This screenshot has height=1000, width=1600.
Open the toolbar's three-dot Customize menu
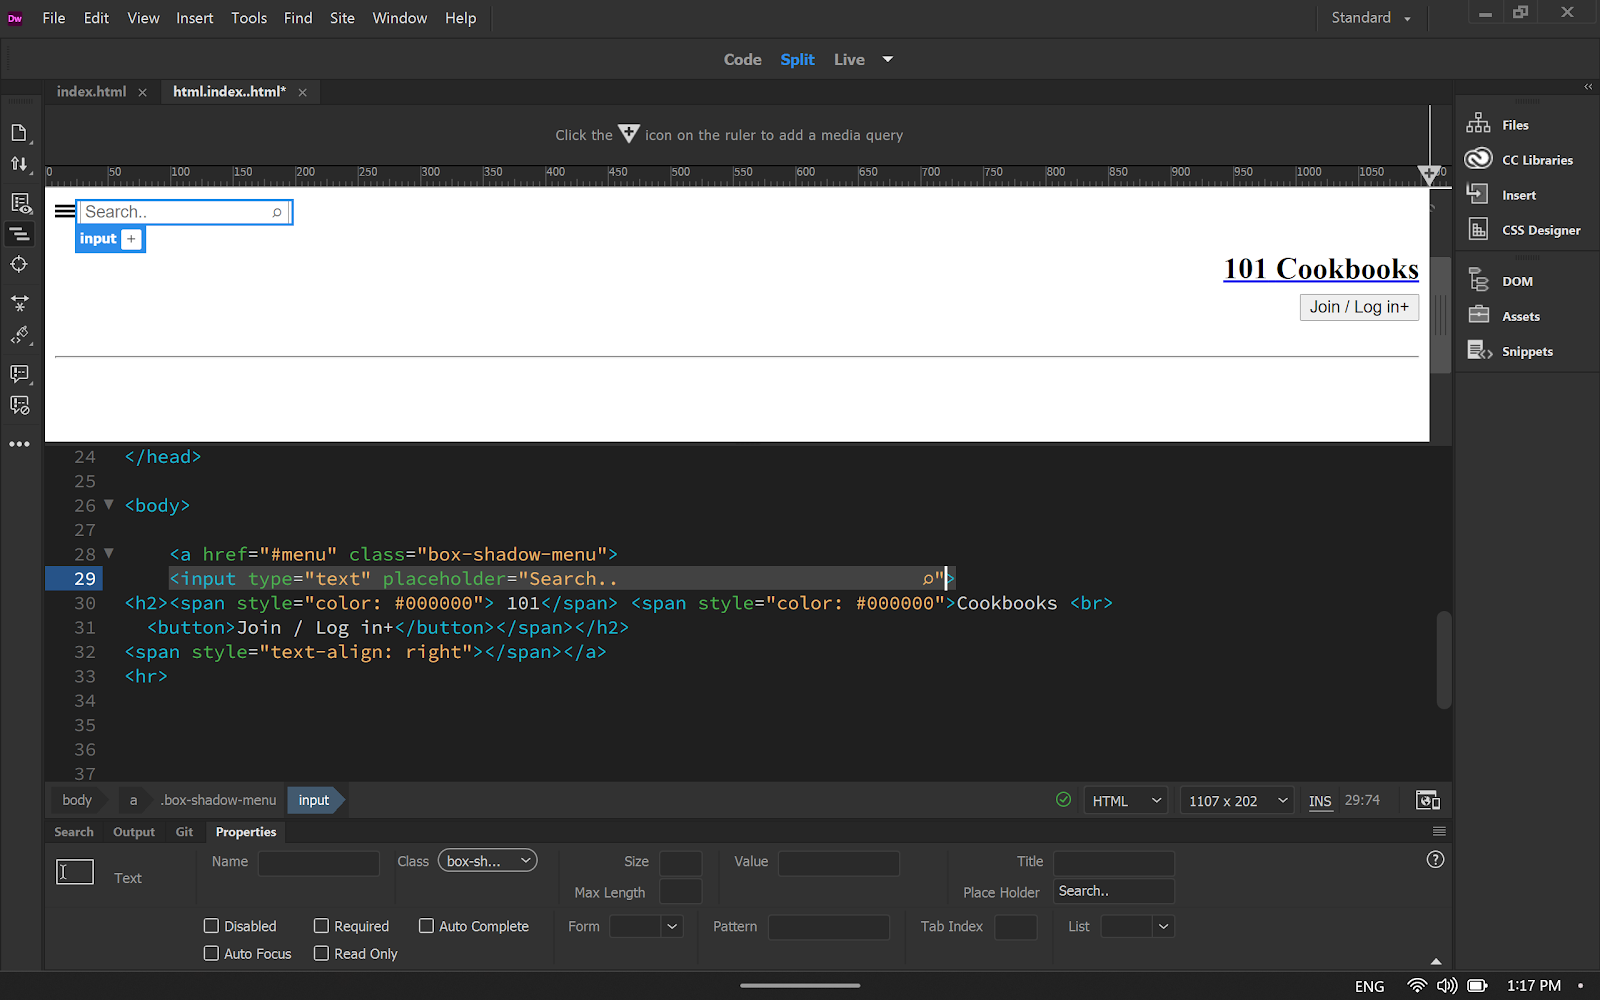20,444
